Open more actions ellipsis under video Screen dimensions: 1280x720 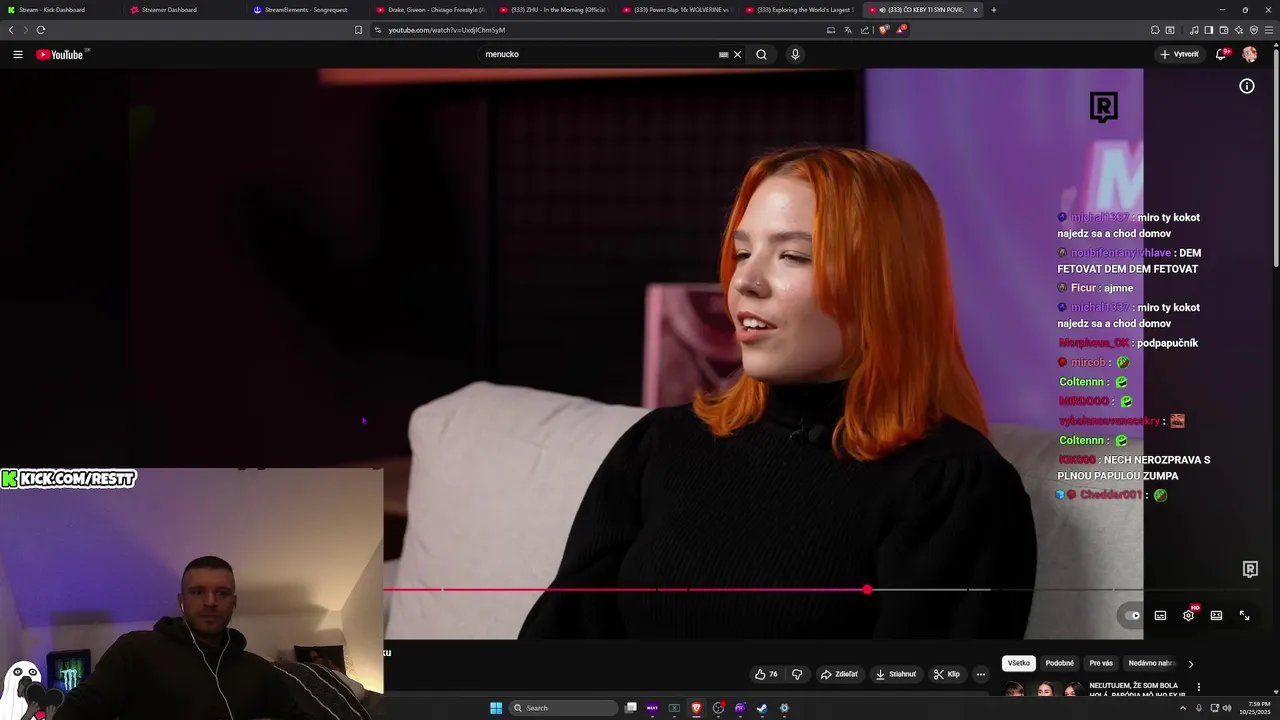point(980,674)
